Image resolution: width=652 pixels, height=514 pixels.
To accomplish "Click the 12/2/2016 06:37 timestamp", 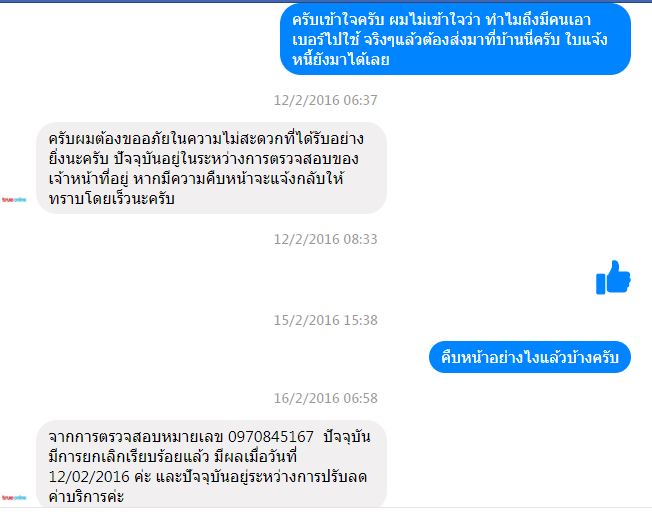I will (x=326, y=100).
